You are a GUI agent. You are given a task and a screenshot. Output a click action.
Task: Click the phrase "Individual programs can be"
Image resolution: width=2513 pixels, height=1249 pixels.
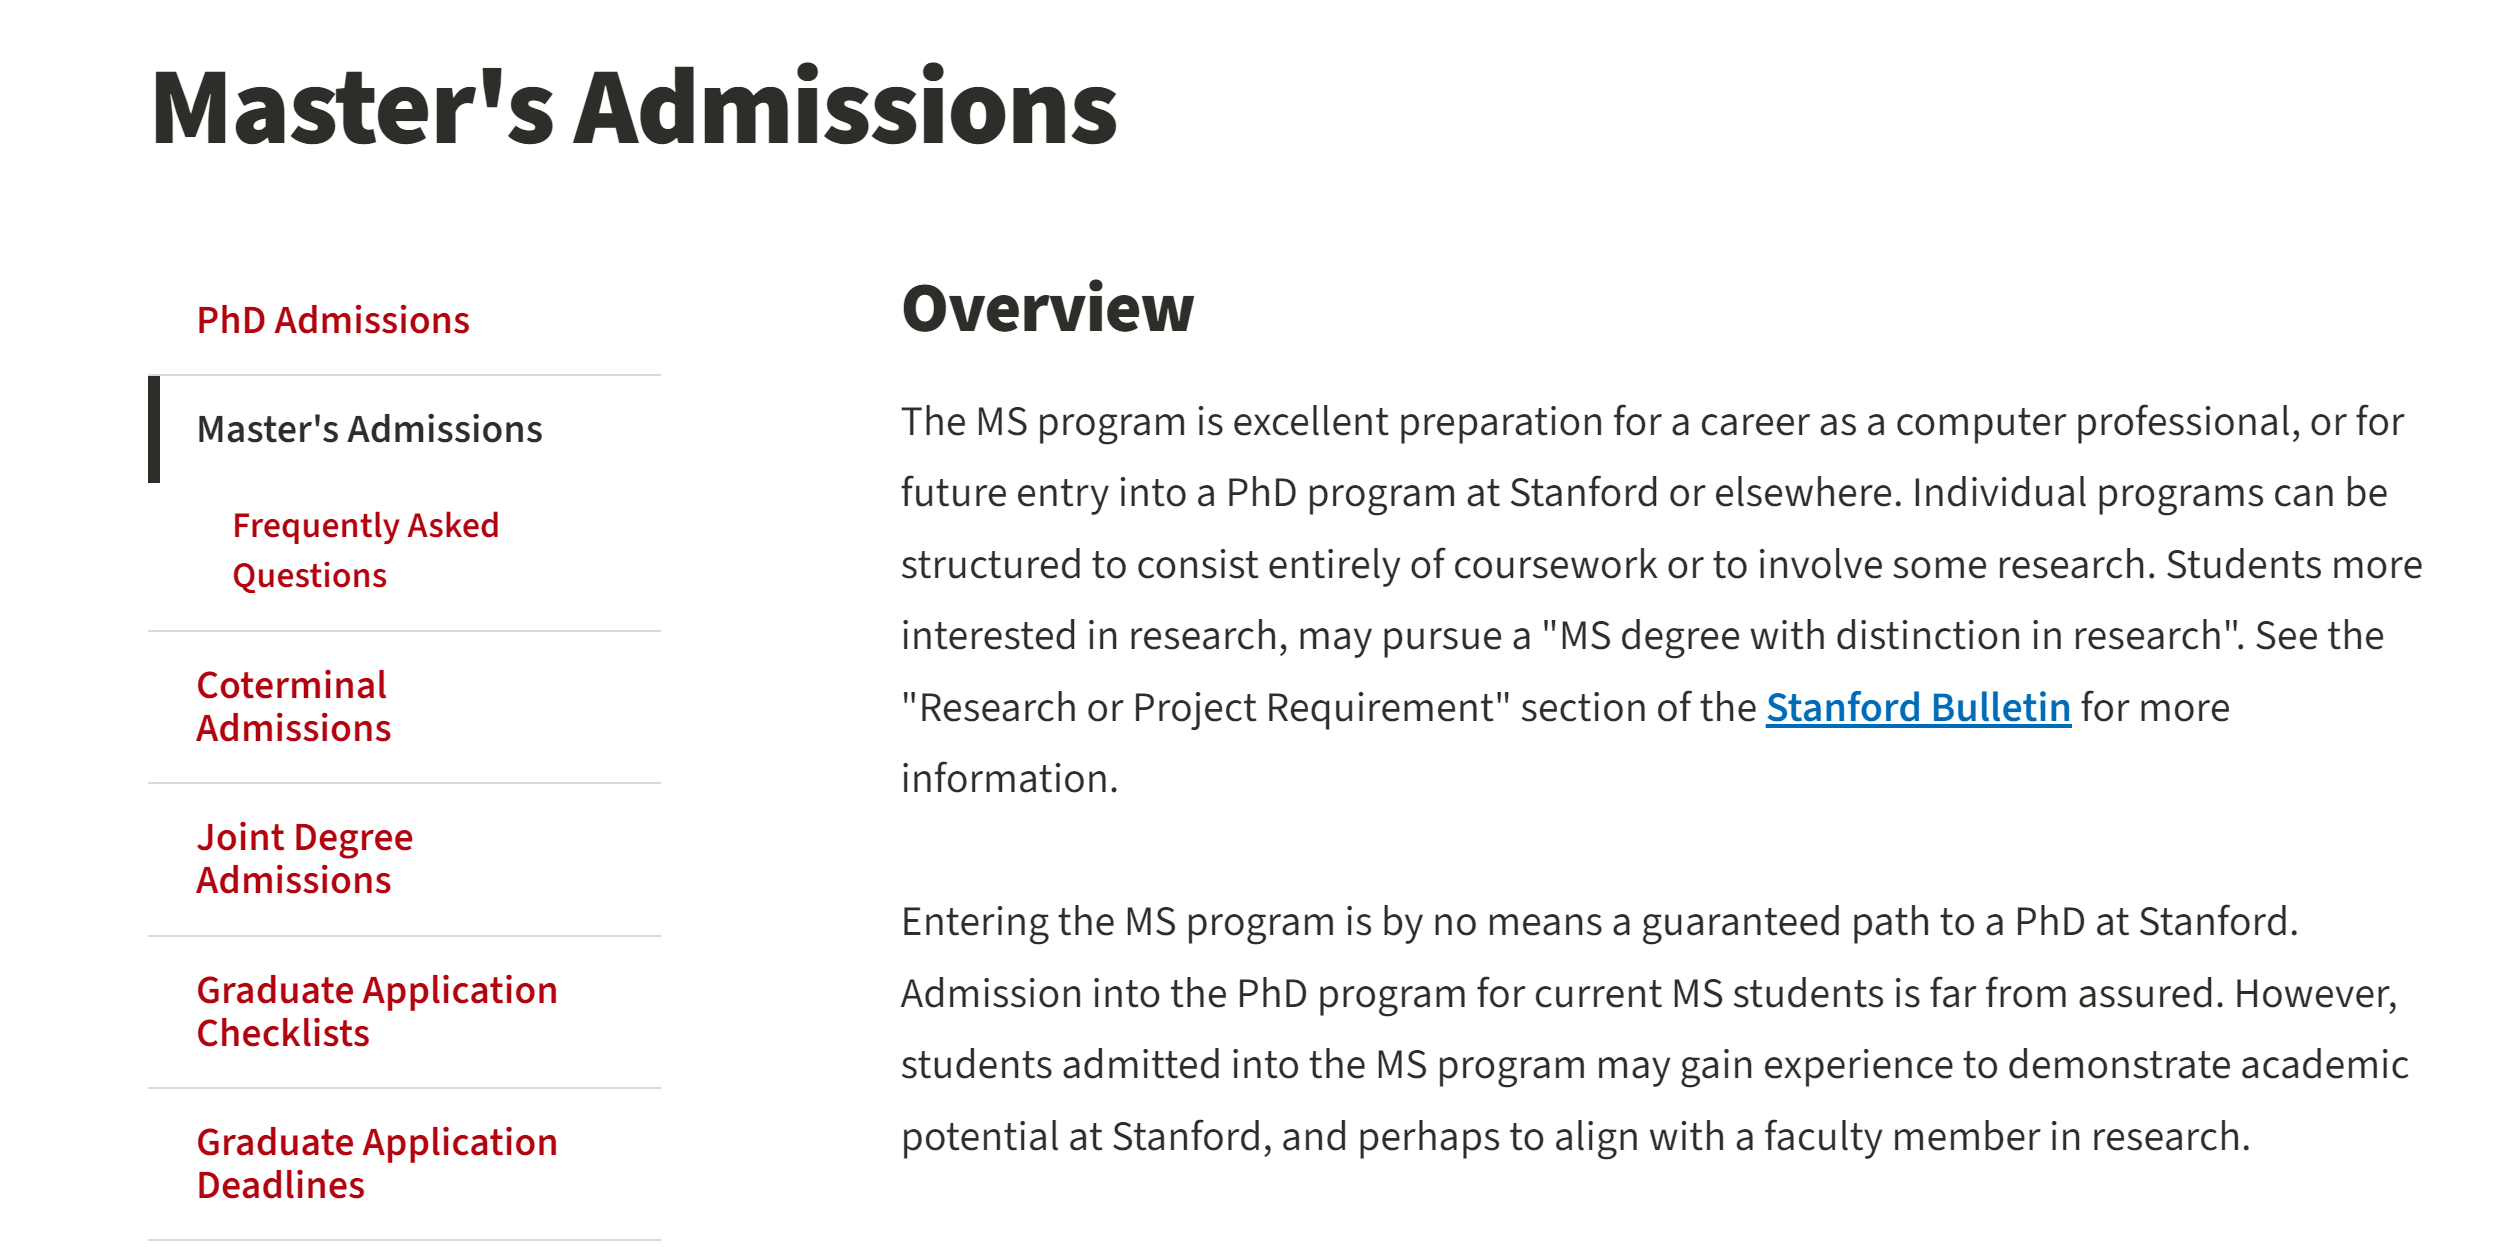(2149, 493)
